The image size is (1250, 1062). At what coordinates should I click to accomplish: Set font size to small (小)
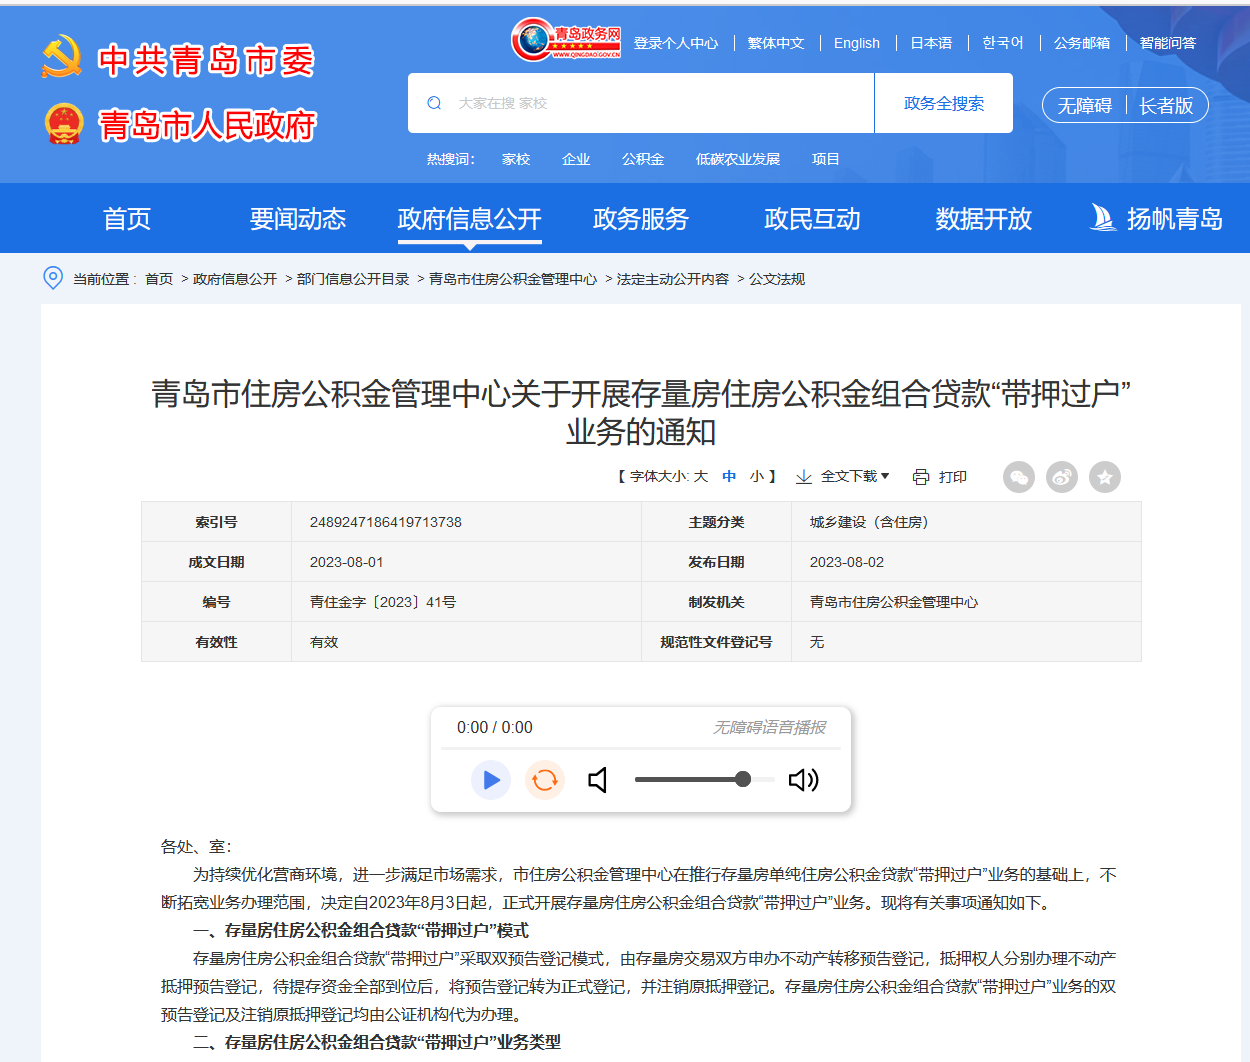[757, 477]
